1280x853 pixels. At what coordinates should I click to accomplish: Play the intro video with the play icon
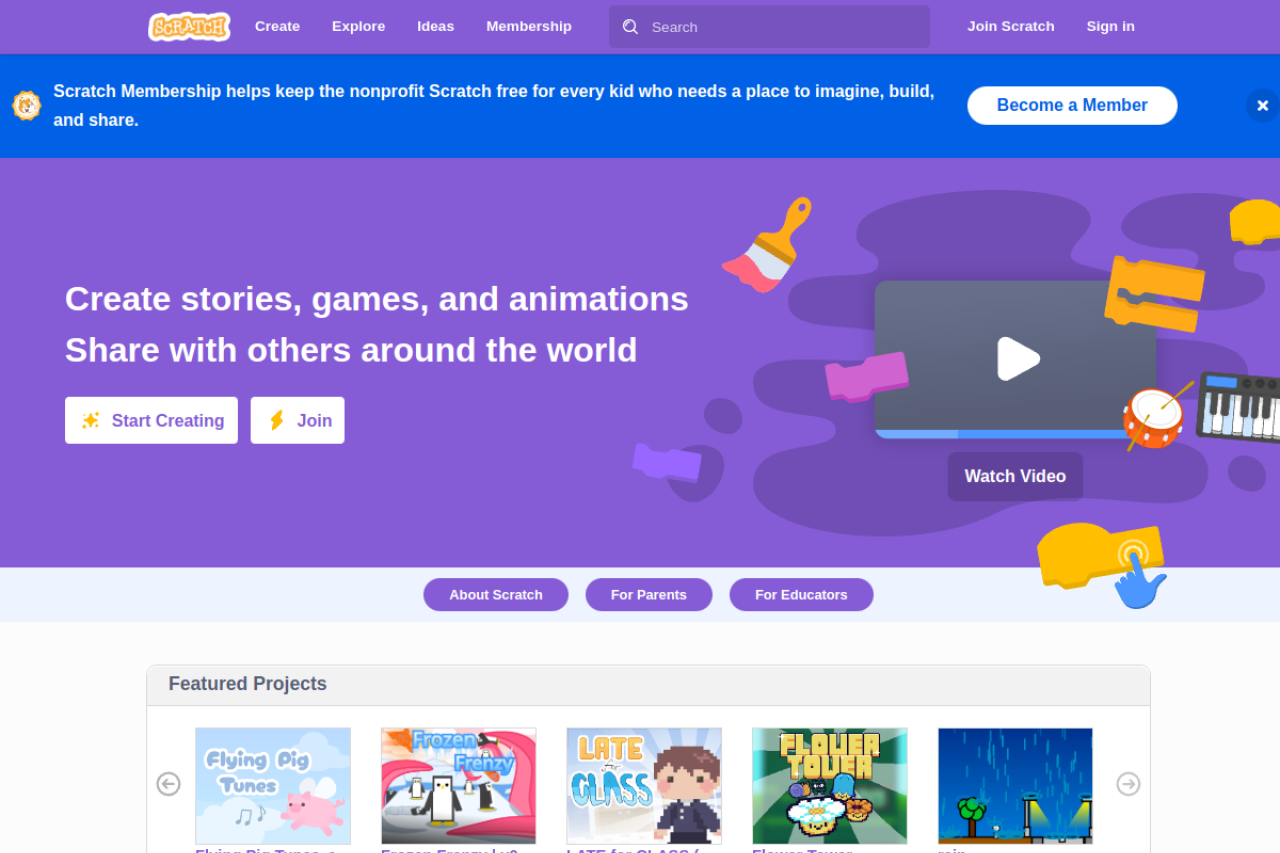click(1018, 358)
